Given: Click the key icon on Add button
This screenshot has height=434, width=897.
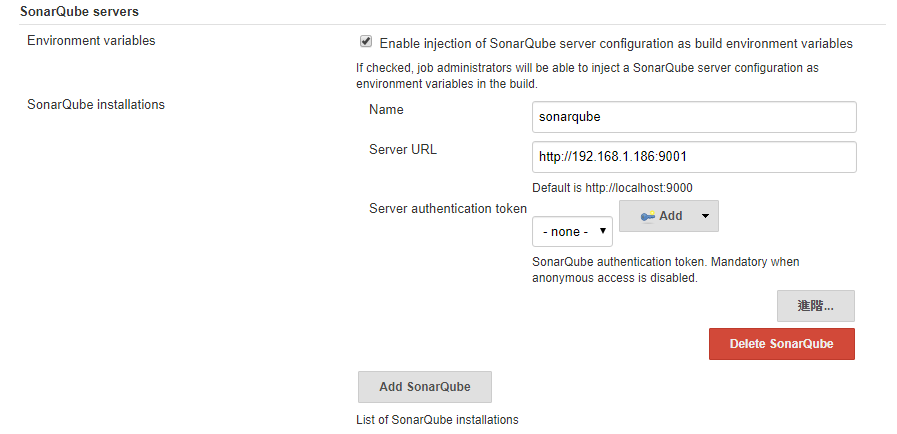Looking at the screenshot, I should click(648, 216).
